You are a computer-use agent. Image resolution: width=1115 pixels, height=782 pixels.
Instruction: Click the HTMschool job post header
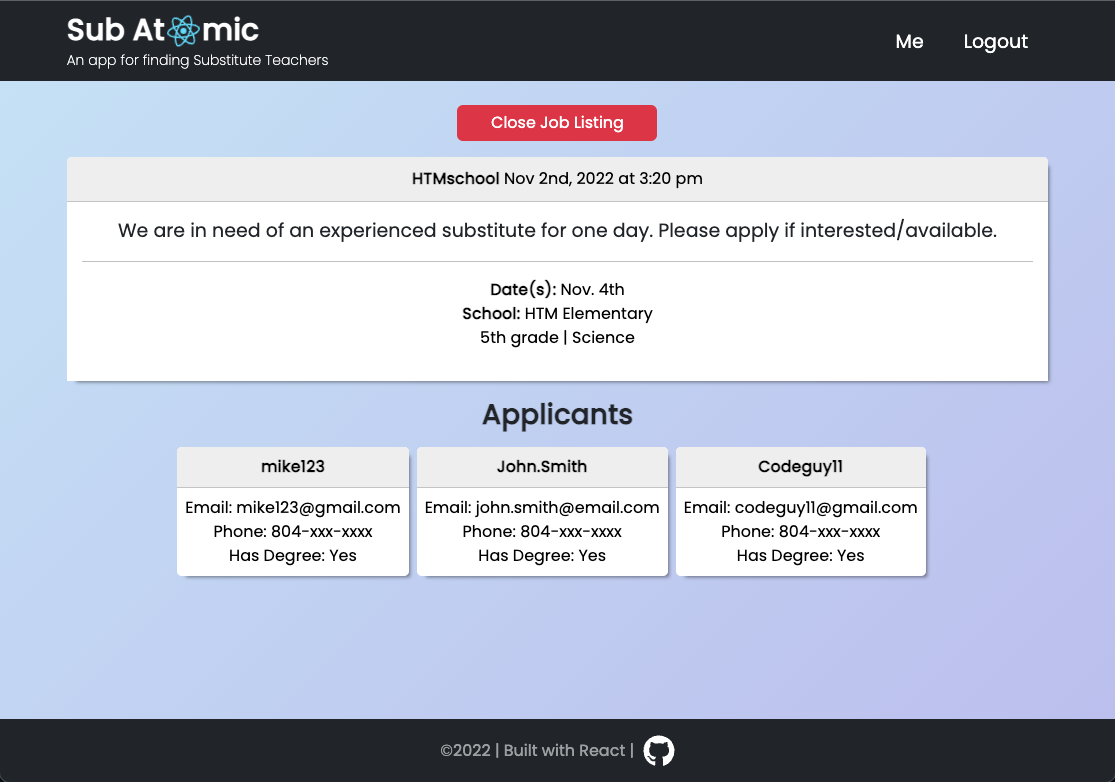tap(557, 178)
